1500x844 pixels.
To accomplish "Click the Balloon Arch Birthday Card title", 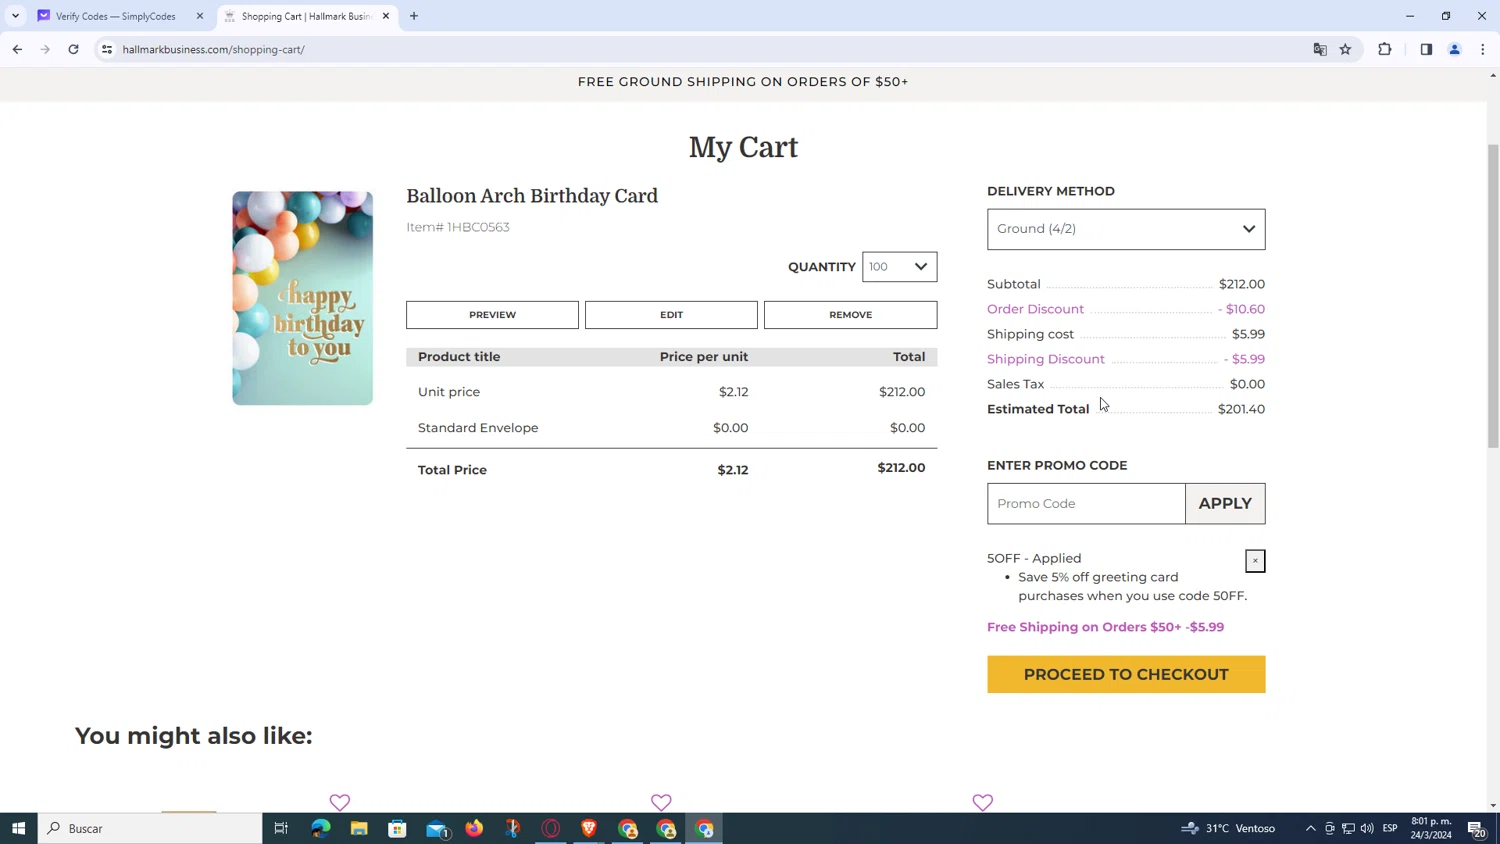I will pos(532,196).
